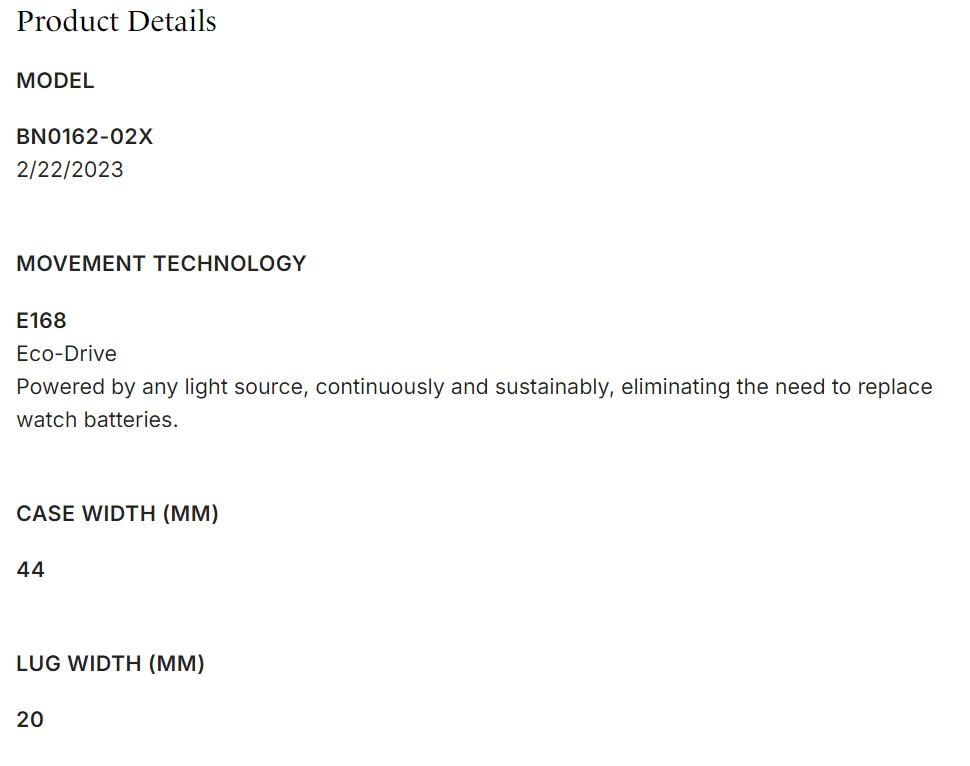Click the date 2/22/2023
Screen dimensions: 970x766
pos(70,169)
